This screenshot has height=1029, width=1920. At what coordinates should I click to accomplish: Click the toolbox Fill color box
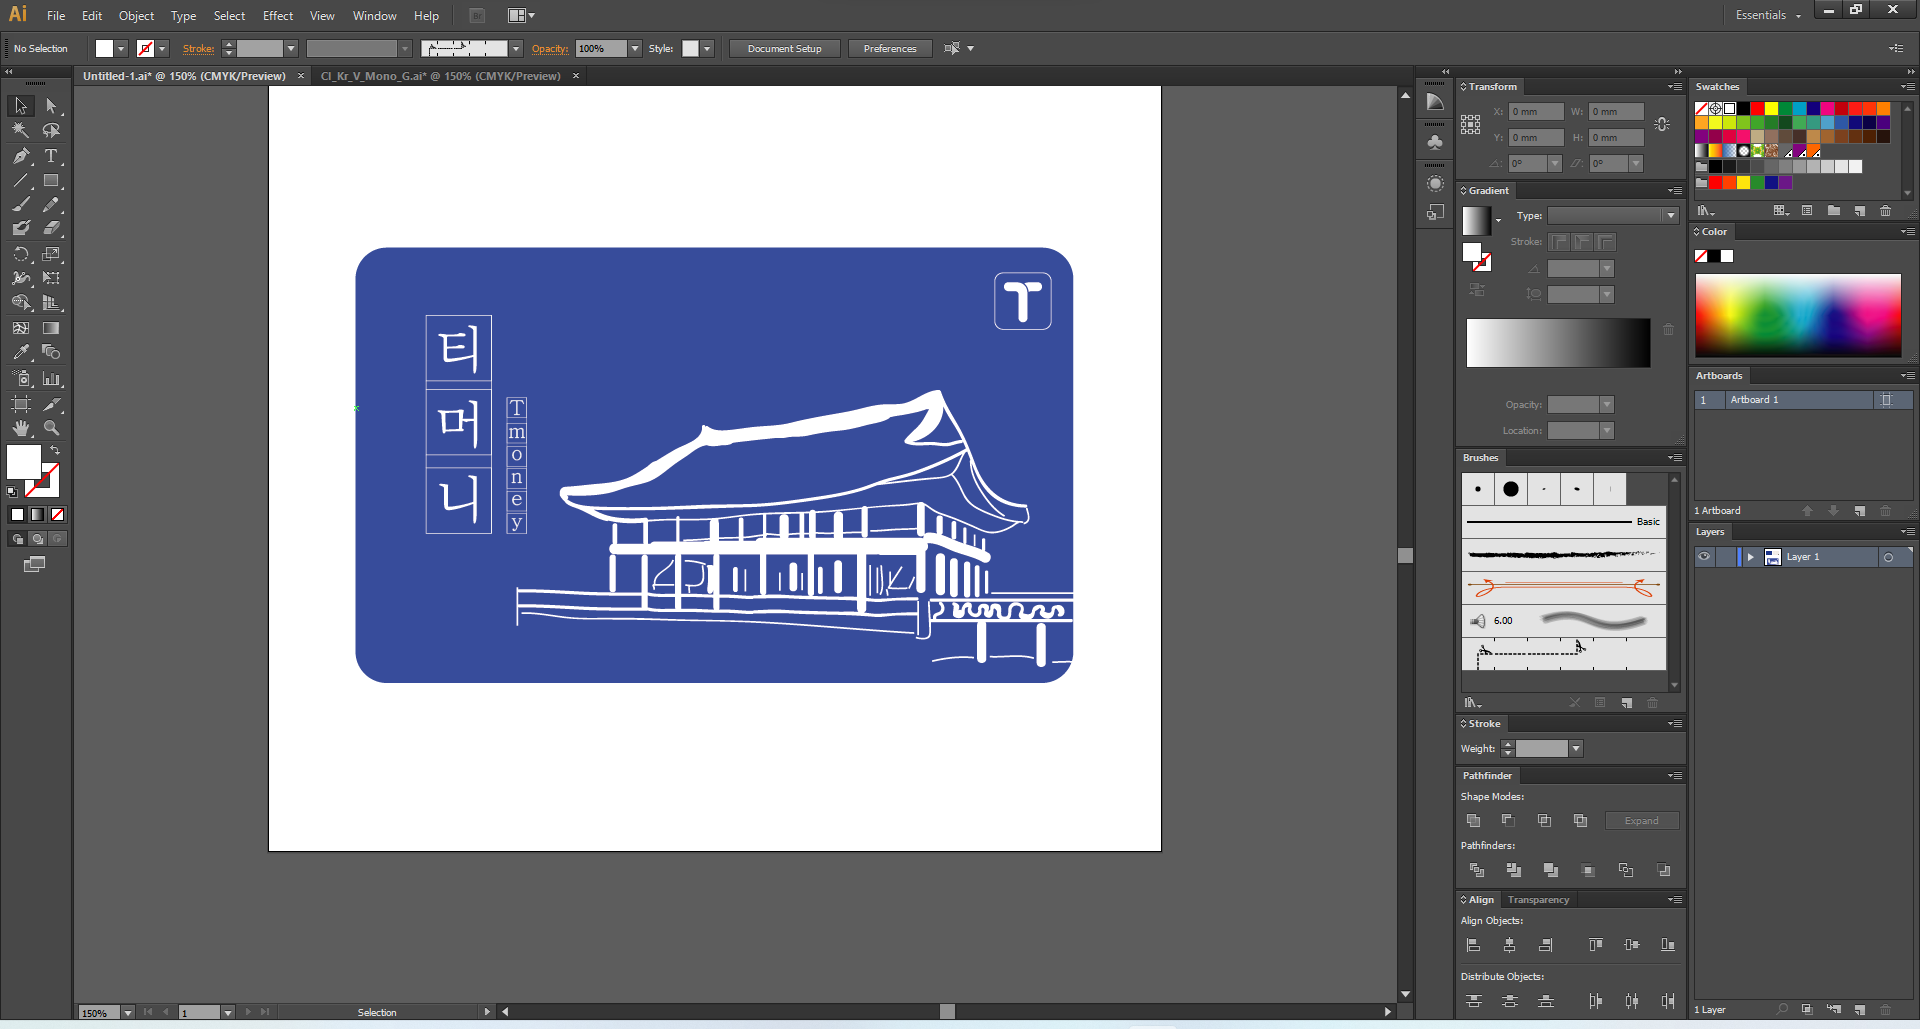pyautogui.click(x=24, y=462)
